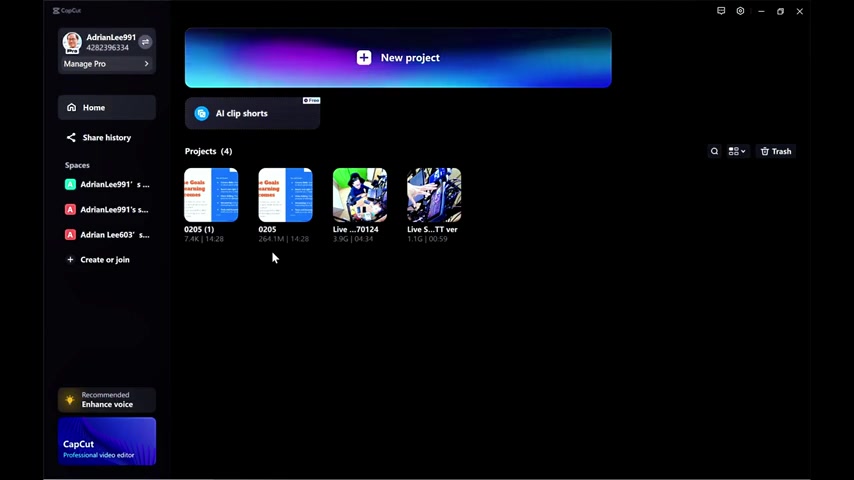854x480 pixels.
Task: Click the CapCut logo in title bar
Action: tap(67, 10)
